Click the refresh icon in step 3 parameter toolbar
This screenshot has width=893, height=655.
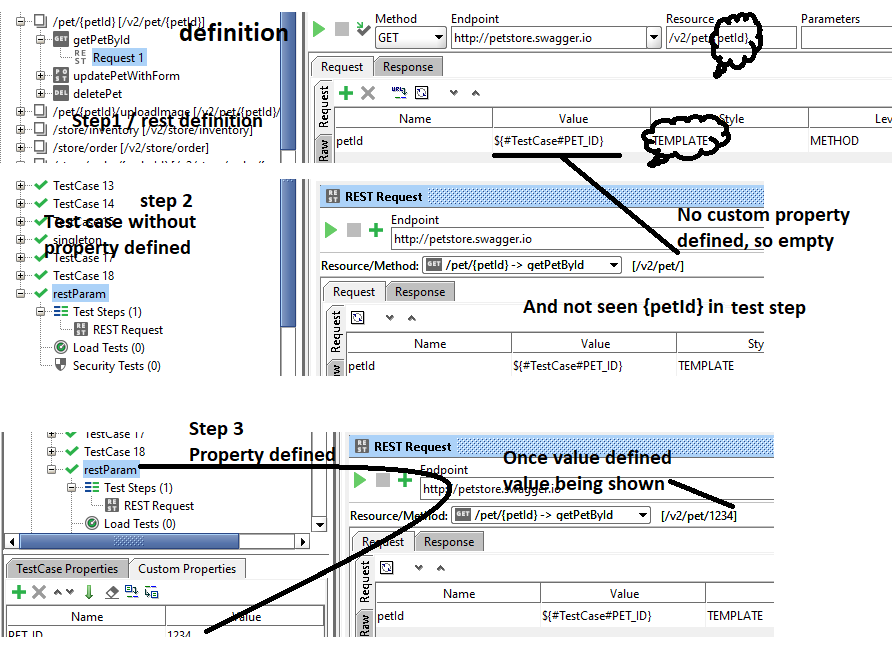387,567
